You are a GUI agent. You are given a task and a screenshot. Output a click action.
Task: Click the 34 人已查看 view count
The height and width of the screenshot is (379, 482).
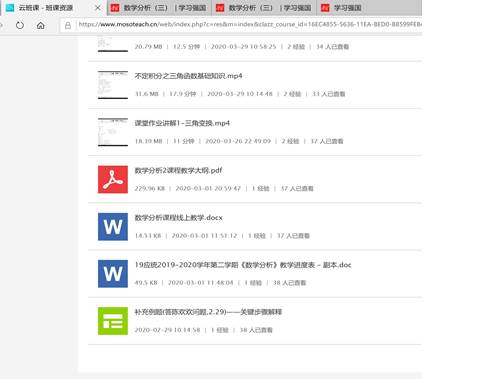coord(332,47)
